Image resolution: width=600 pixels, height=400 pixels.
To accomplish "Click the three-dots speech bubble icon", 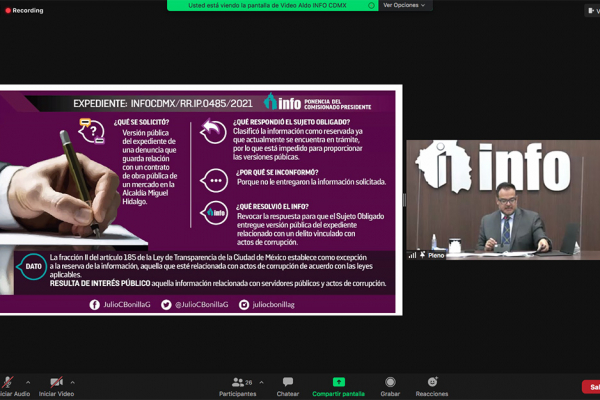I will point(214,180).
